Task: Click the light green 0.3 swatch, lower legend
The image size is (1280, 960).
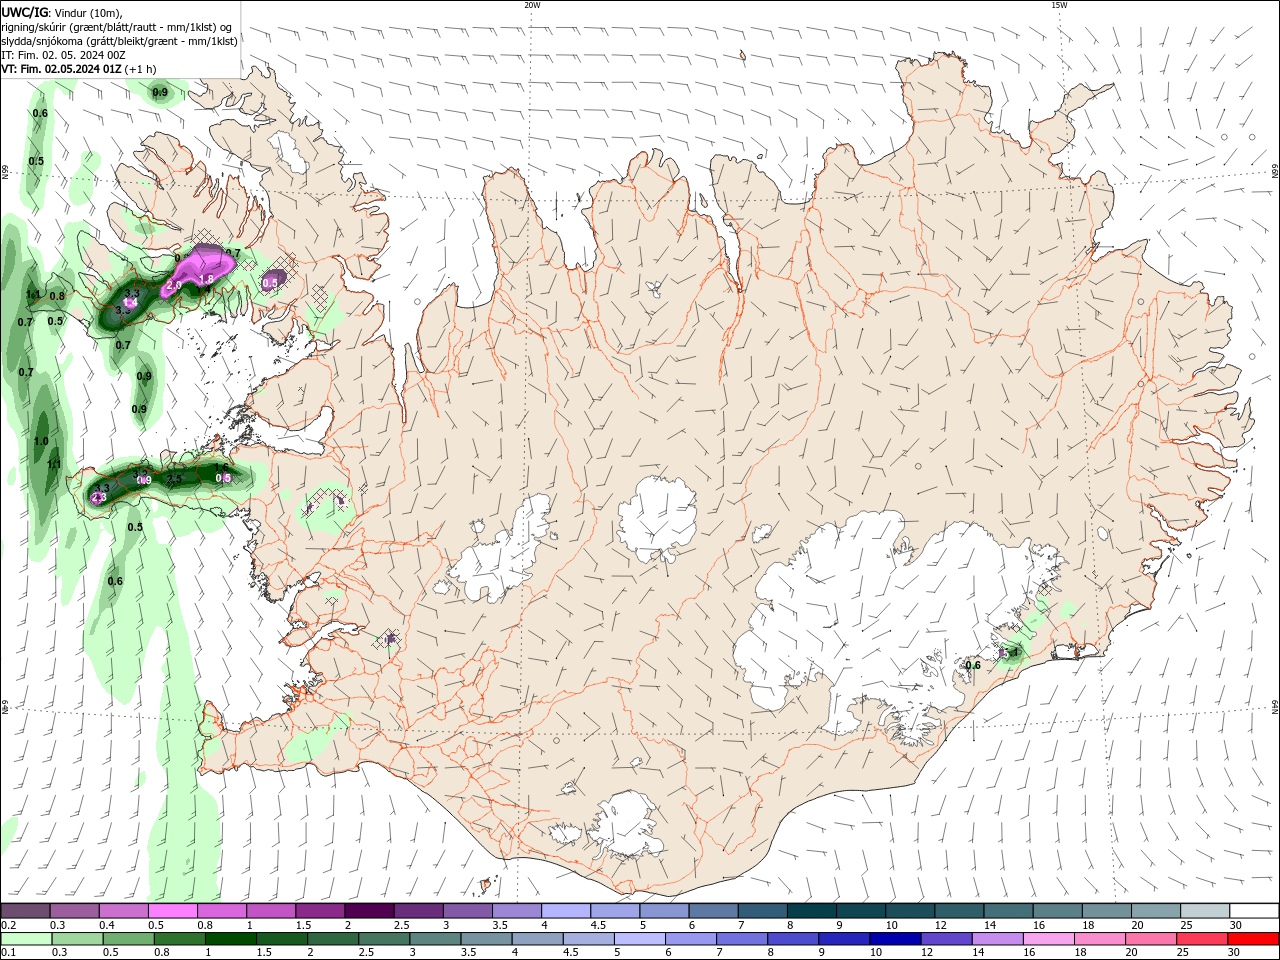Action: coord(76,938)
